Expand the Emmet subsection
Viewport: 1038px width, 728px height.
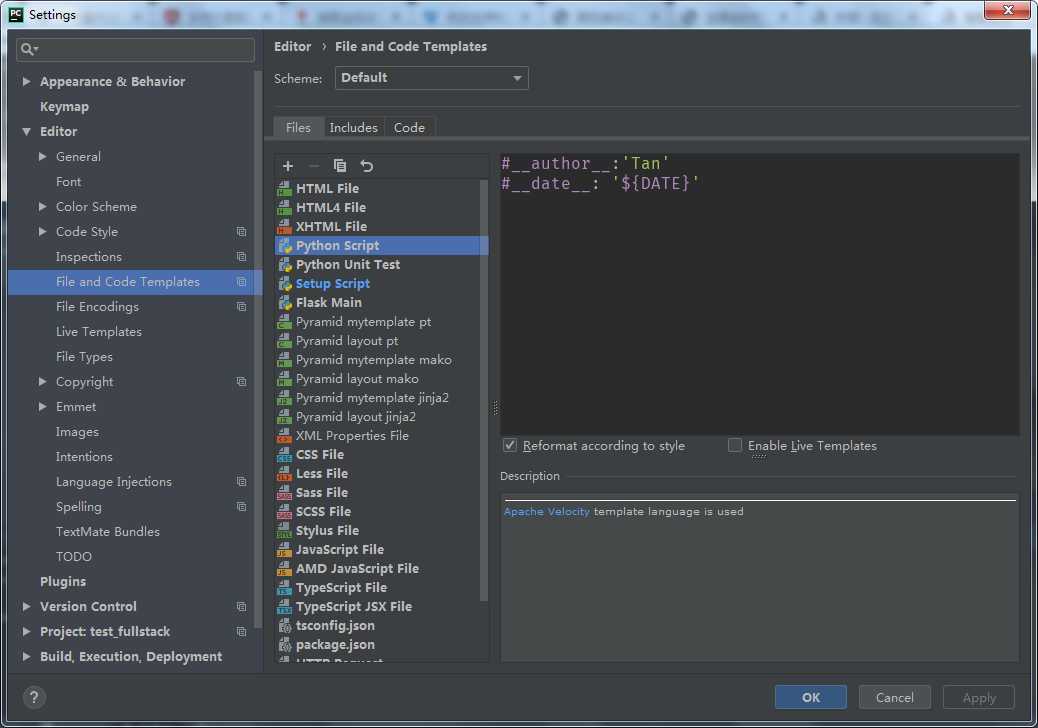pyautogui.click(x=42, y=406)
